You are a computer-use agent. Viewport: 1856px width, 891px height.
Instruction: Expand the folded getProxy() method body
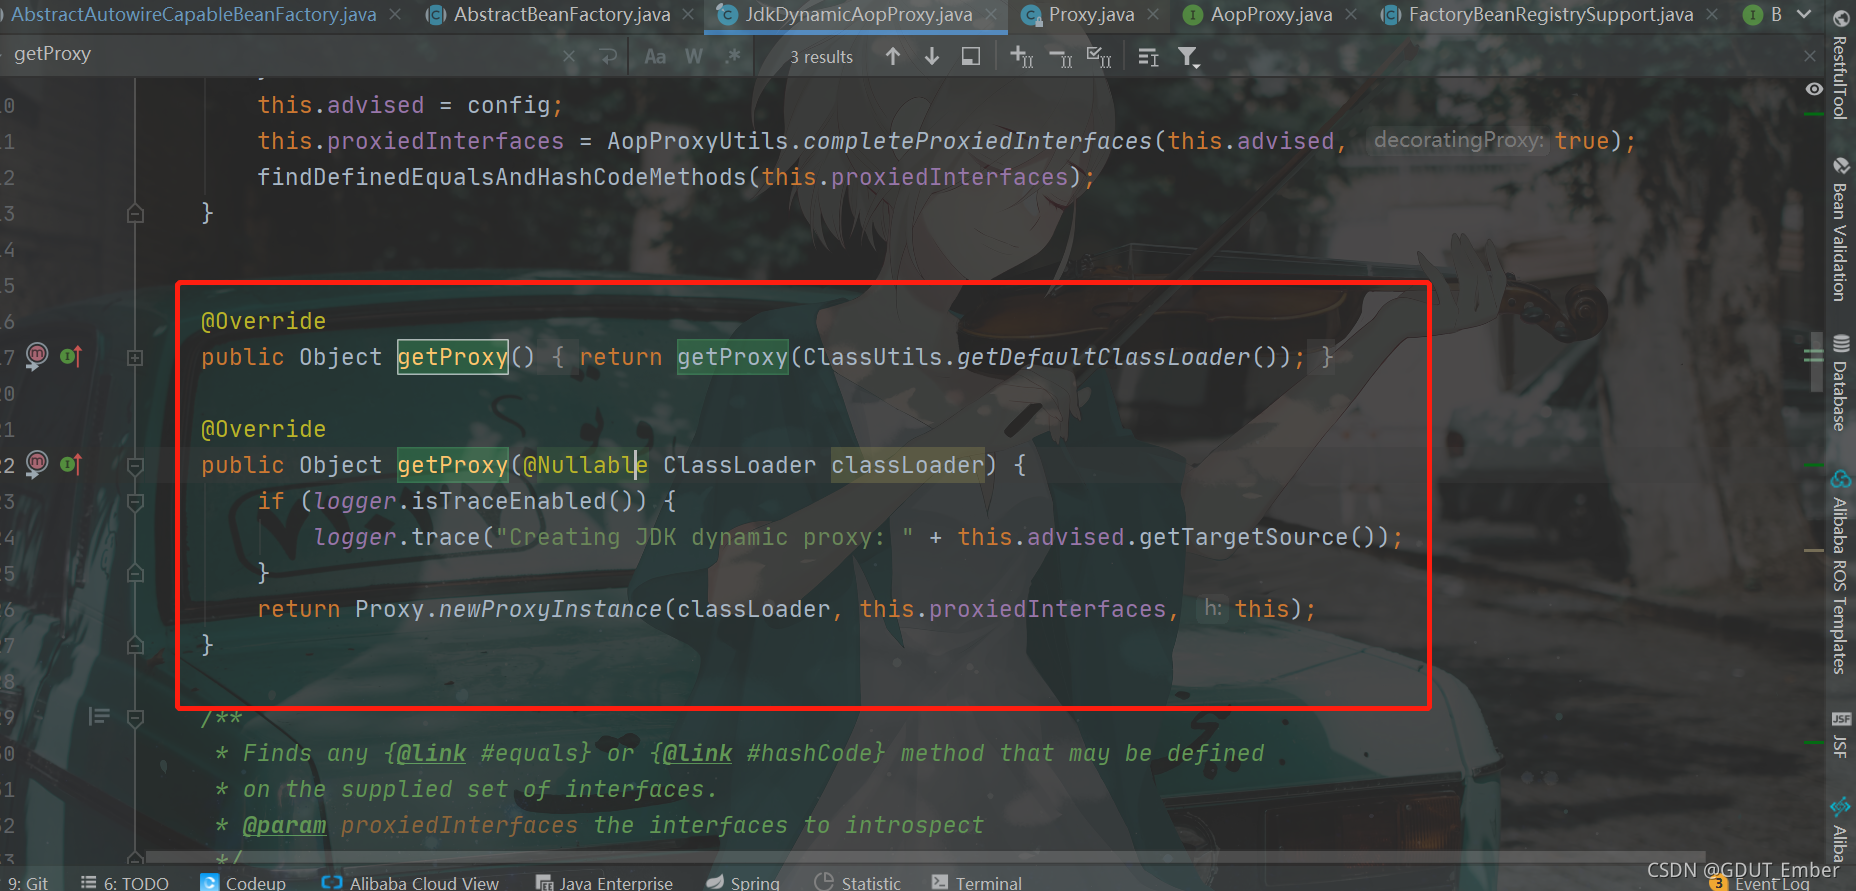point(135,357)
